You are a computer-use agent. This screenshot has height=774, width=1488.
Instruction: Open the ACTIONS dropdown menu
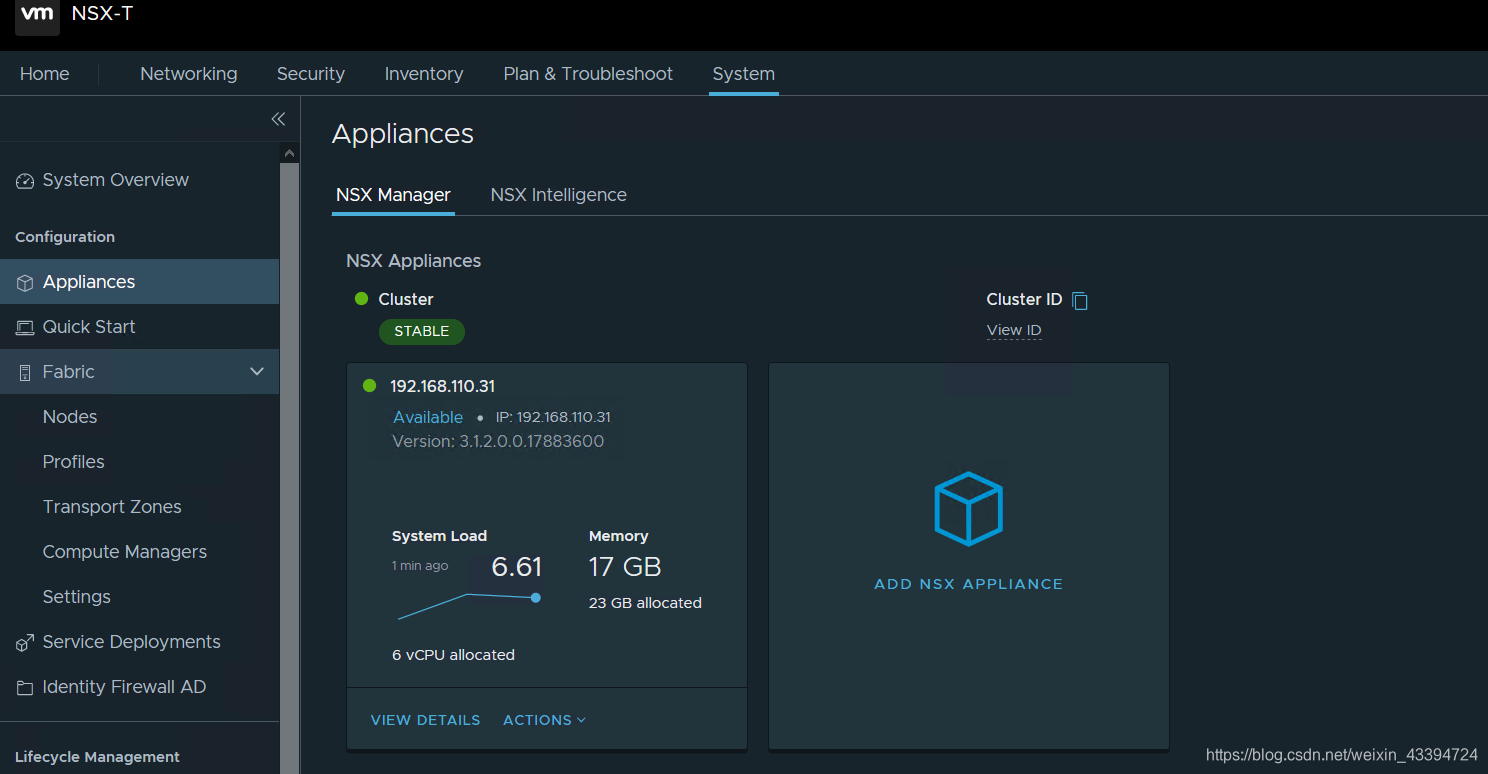click(x=544, y=720)
